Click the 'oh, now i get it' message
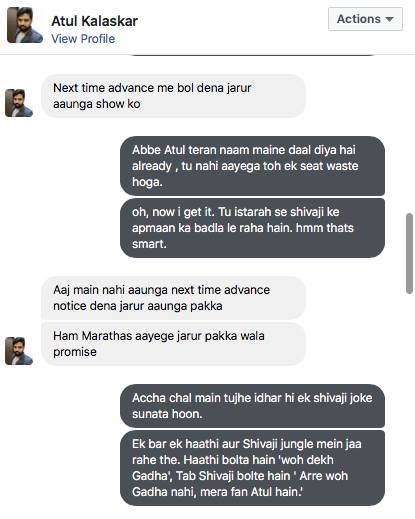The image size is (415, 519). 252,228
